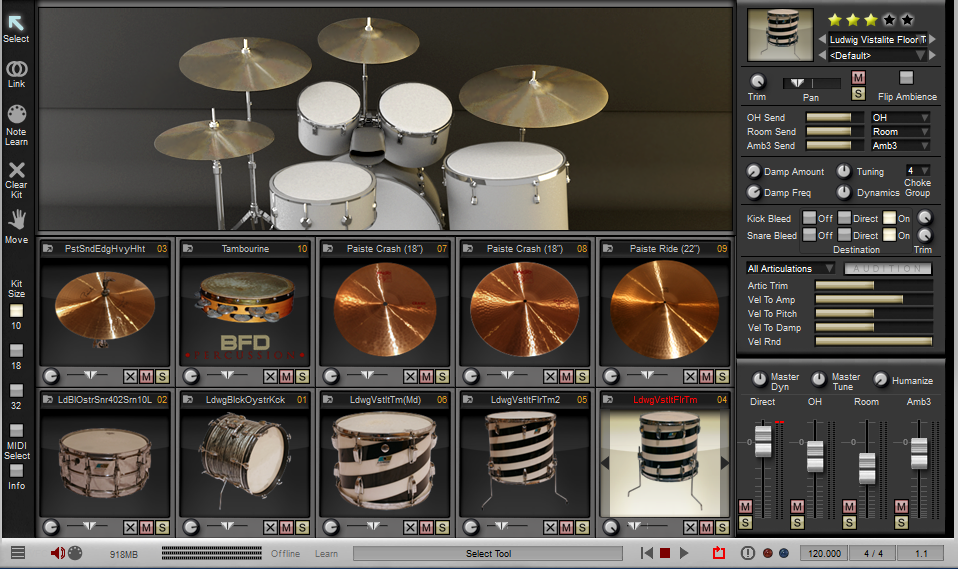Viewport: 958px width, 569px height.
Task: Mute the Tambourine slot
Action: coord(286,376)
